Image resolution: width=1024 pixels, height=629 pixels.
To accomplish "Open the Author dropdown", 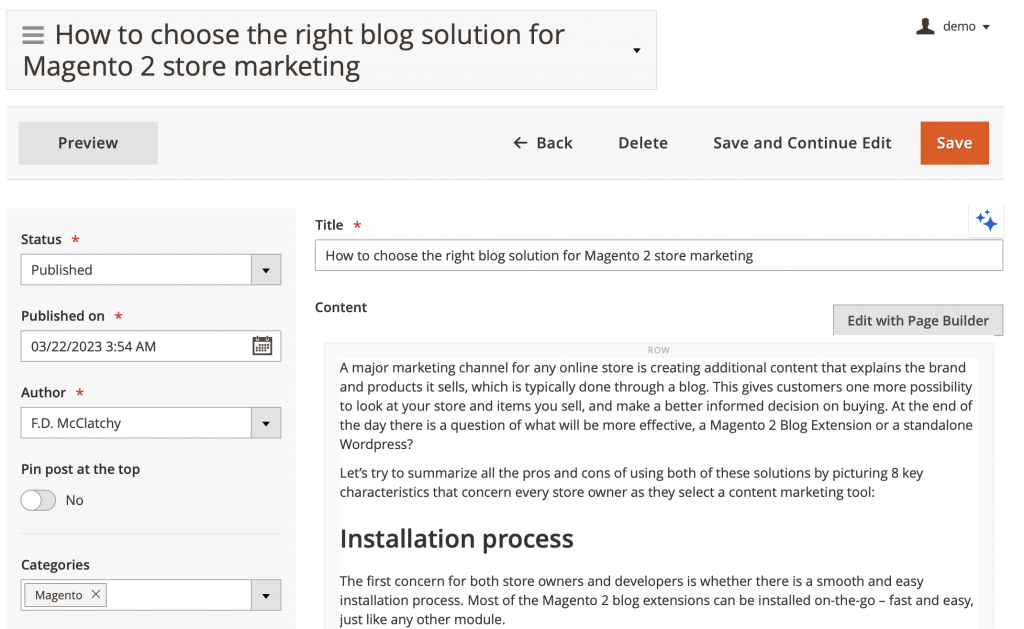I will [266, 422].
